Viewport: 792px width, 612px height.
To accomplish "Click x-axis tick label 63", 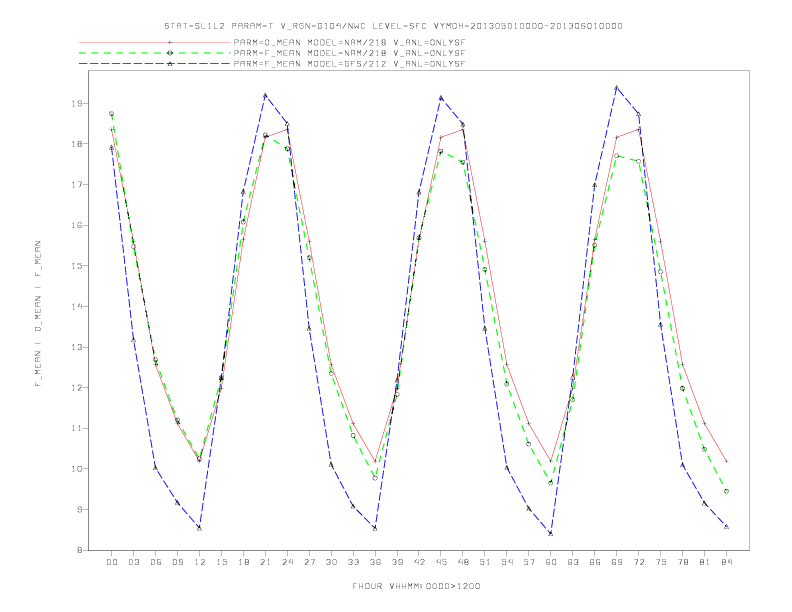I will click(x=573, y=562).
